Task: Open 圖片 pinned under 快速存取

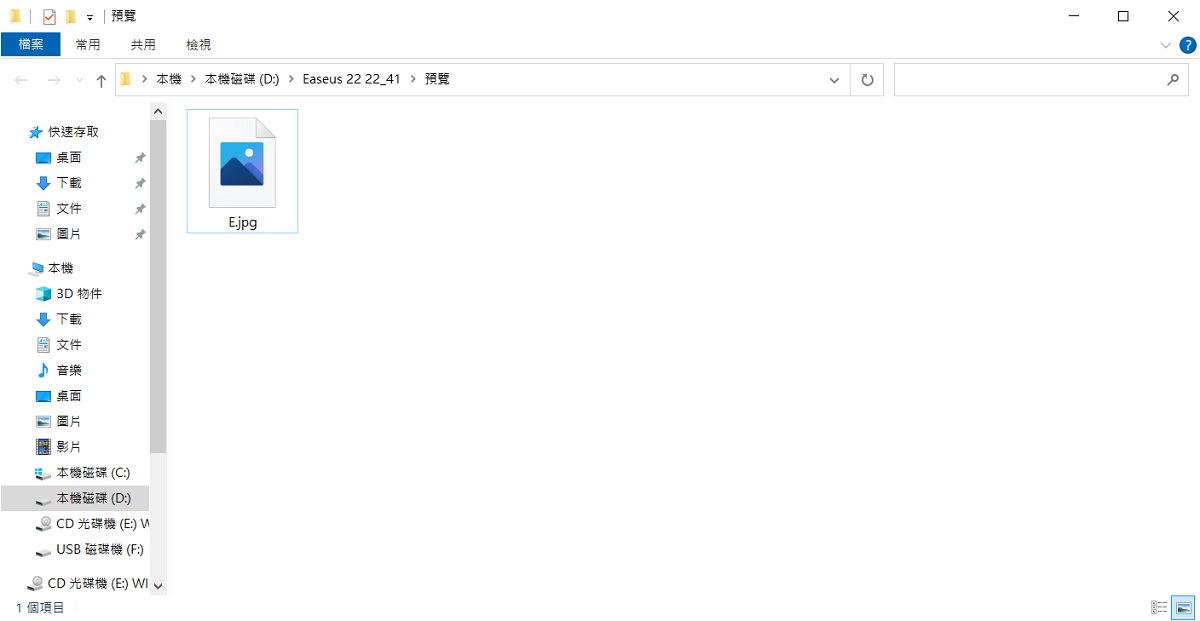Action: (69, 234)
